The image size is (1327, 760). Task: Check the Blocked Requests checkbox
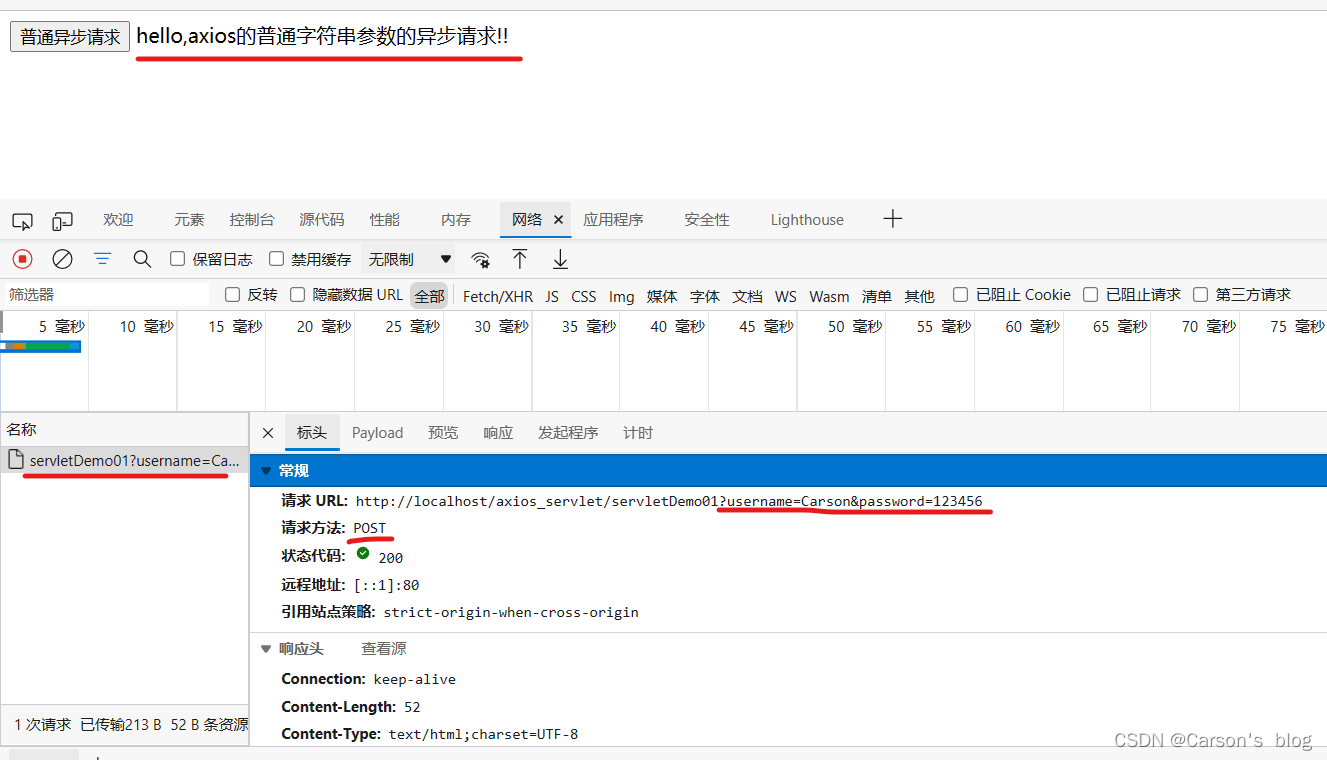tap(1090, 295)
